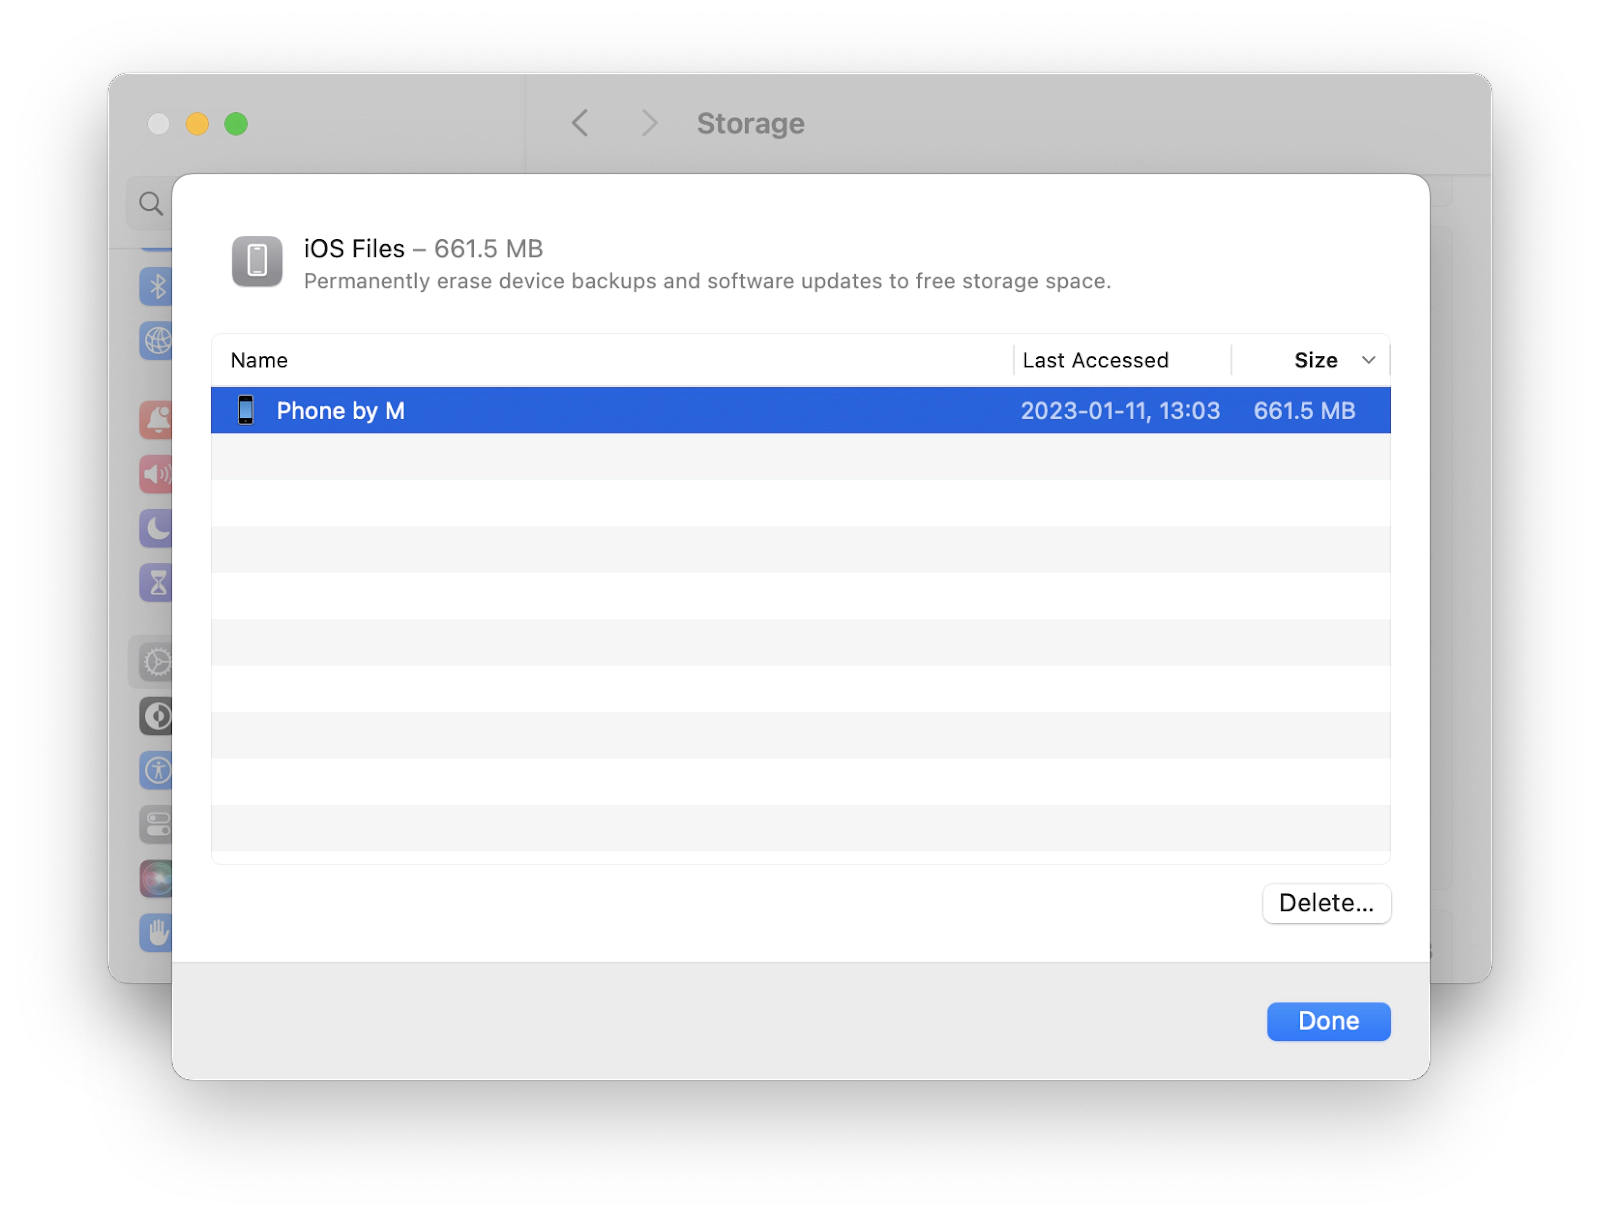
Task: Click the search magnifier in Settings sidebar
Action: tap(151, 204)
